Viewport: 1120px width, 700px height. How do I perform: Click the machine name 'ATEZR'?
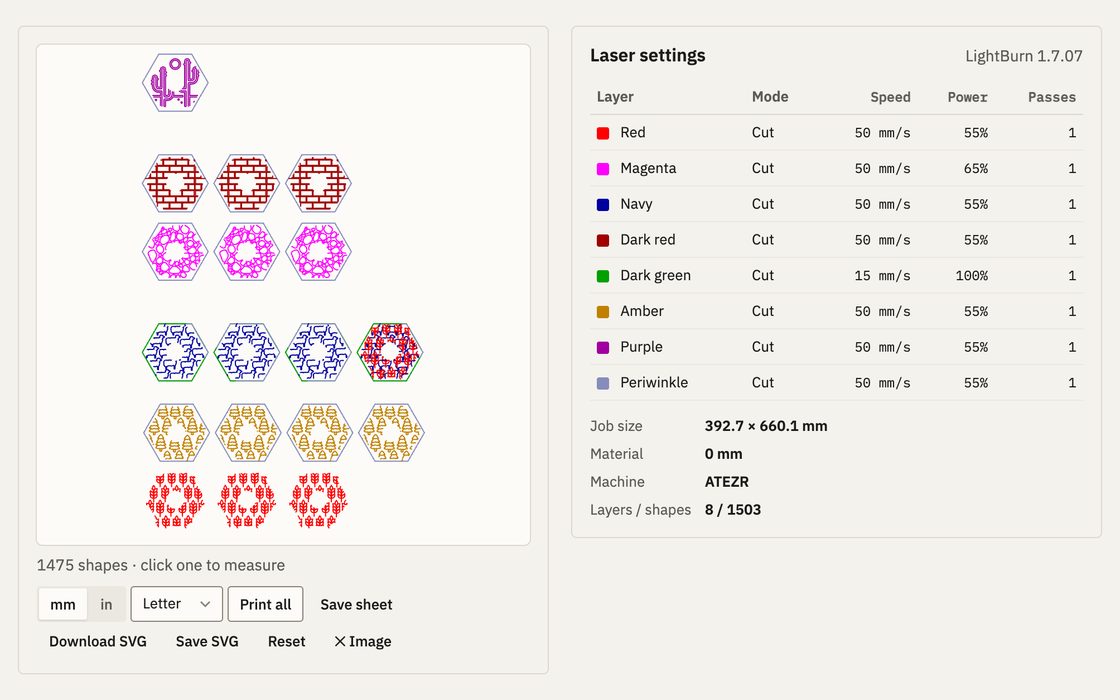click(x=726, y=481)
